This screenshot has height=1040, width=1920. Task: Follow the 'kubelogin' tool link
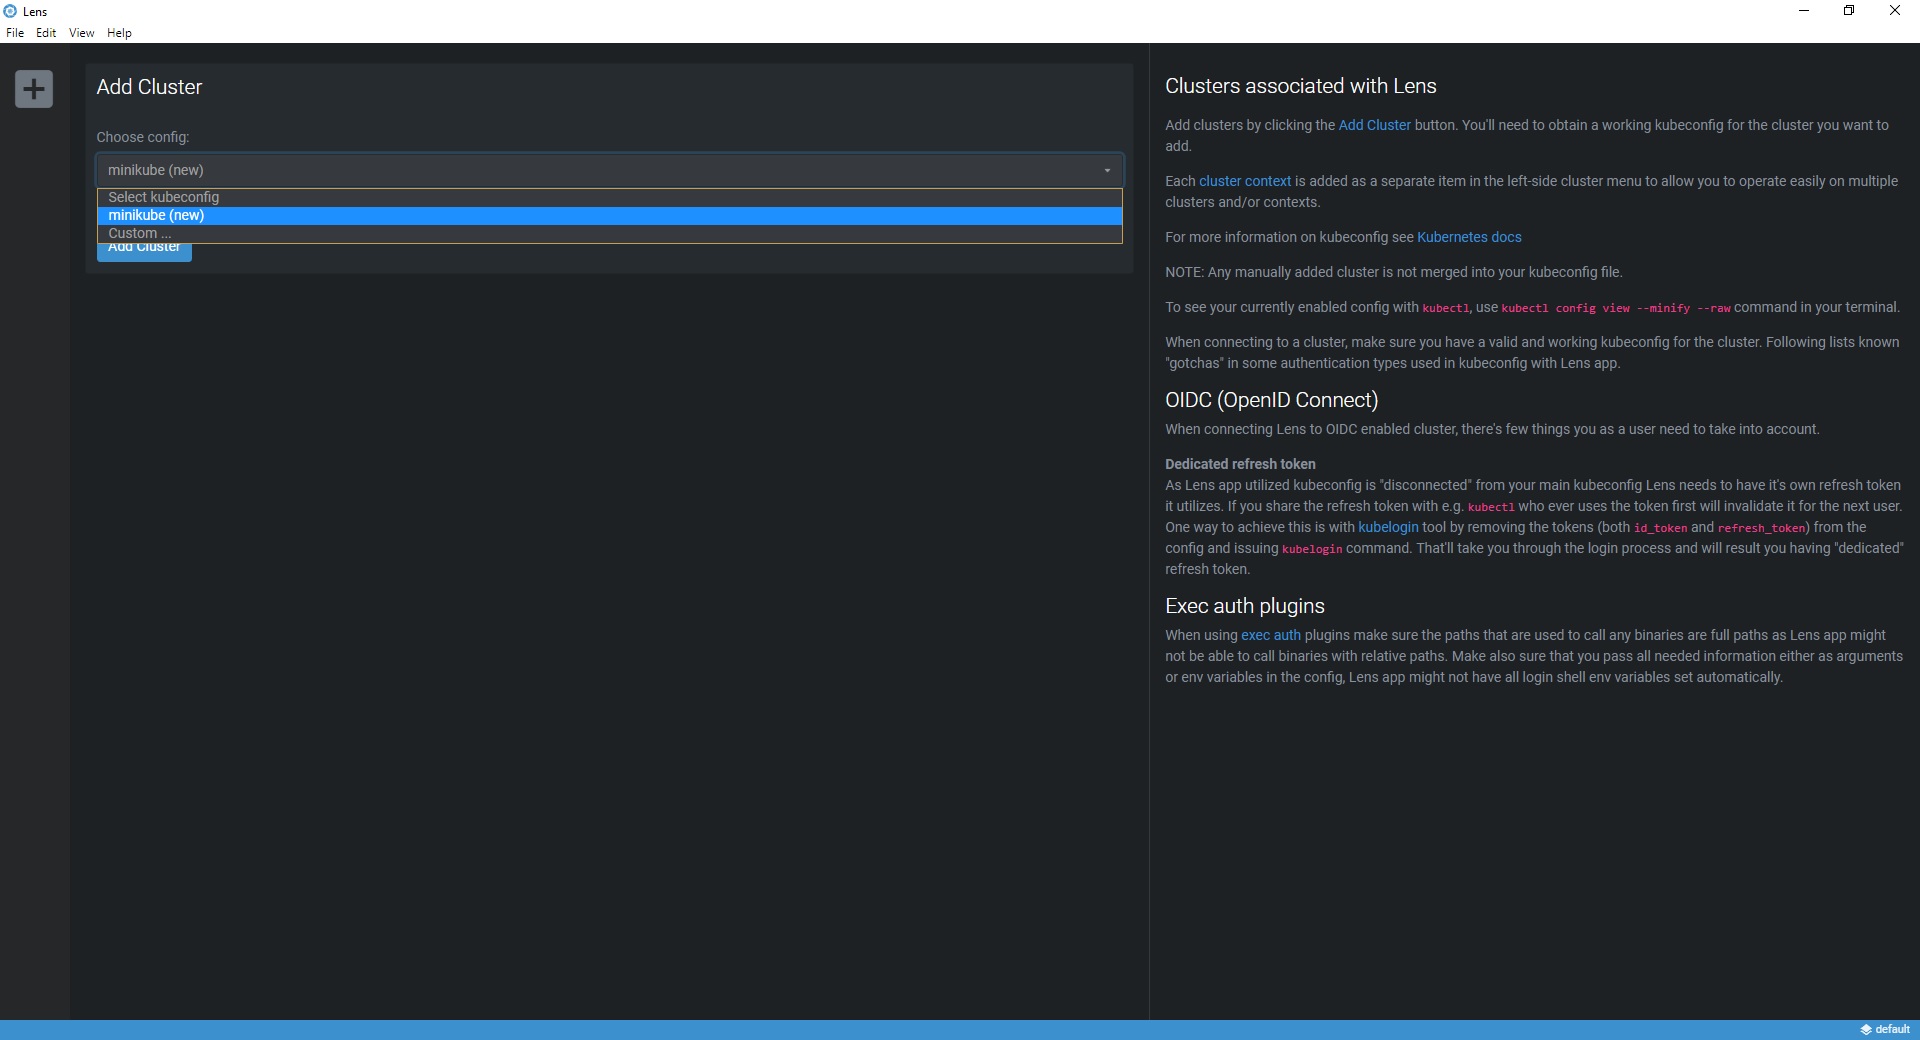[1388, 527]
